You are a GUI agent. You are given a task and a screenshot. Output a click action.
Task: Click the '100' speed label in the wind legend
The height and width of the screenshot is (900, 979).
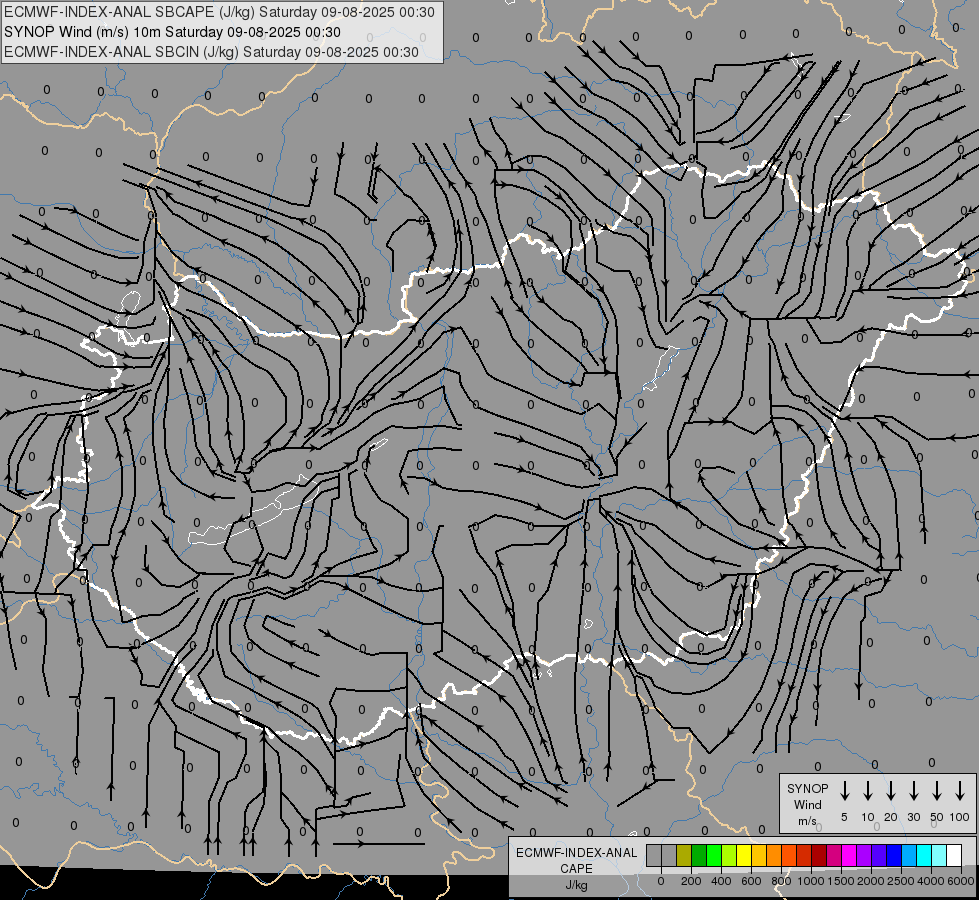[960, 817]
